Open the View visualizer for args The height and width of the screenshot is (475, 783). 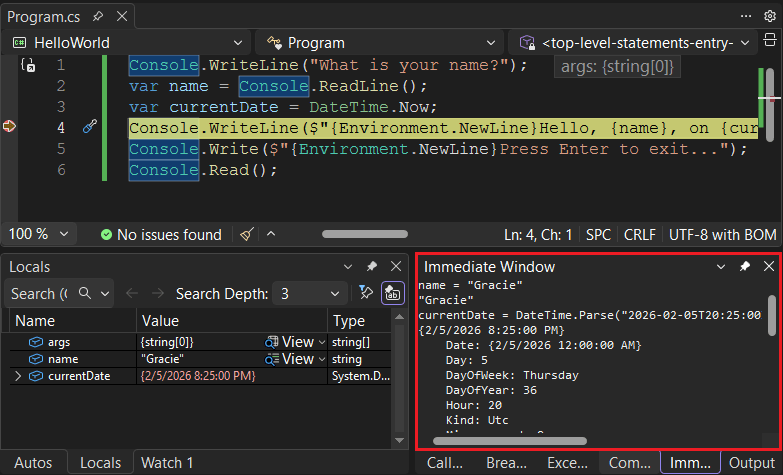[290, 342]
